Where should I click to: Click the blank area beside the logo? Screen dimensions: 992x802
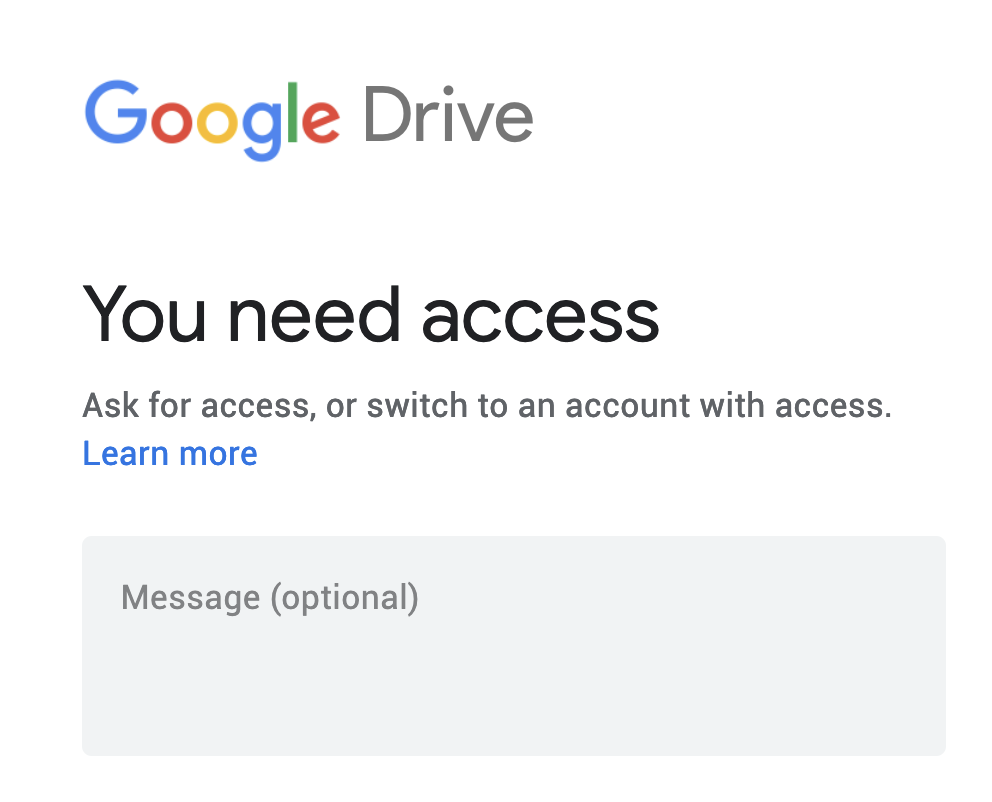click(750, 115)
